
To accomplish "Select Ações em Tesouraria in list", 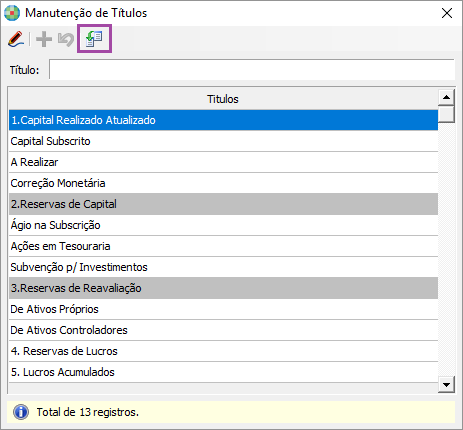I will point(223,246).
